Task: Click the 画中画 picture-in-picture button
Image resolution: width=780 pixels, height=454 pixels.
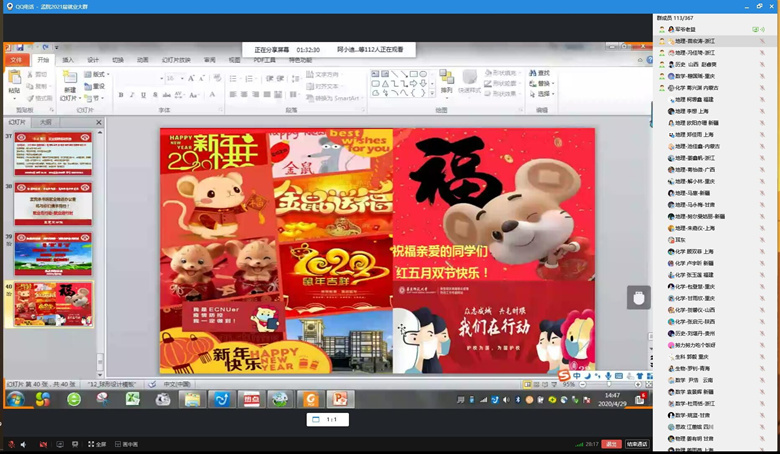Action: pos(126,444)
